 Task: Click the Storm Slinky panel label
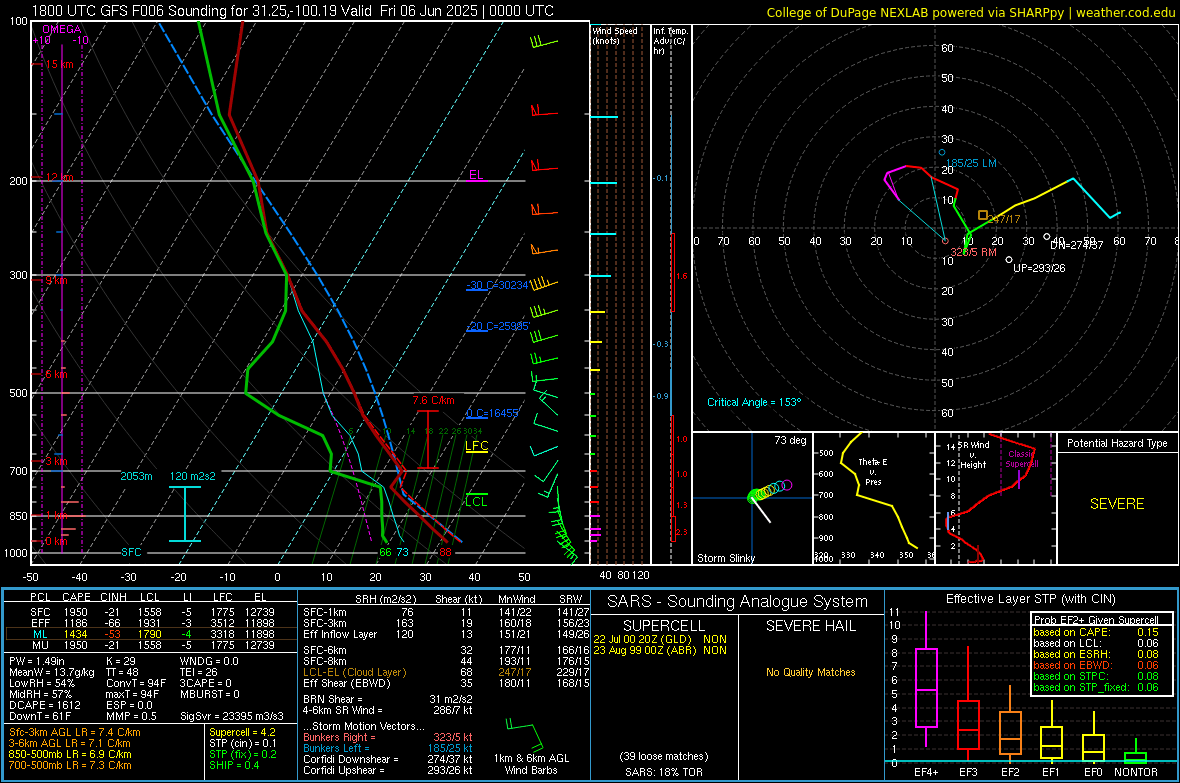(725, 558)
